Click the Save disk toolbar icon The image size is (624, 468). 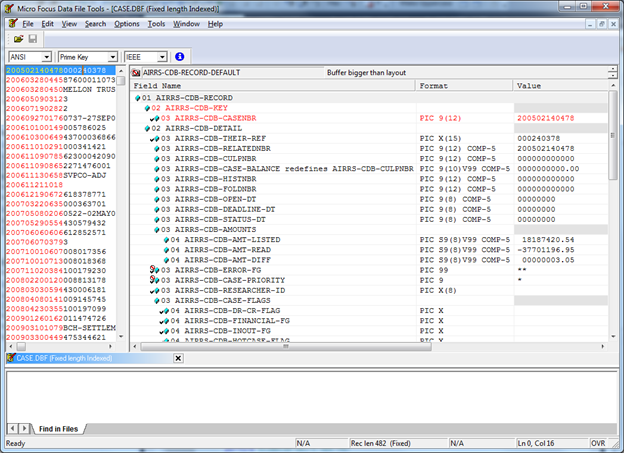point(33,39)
